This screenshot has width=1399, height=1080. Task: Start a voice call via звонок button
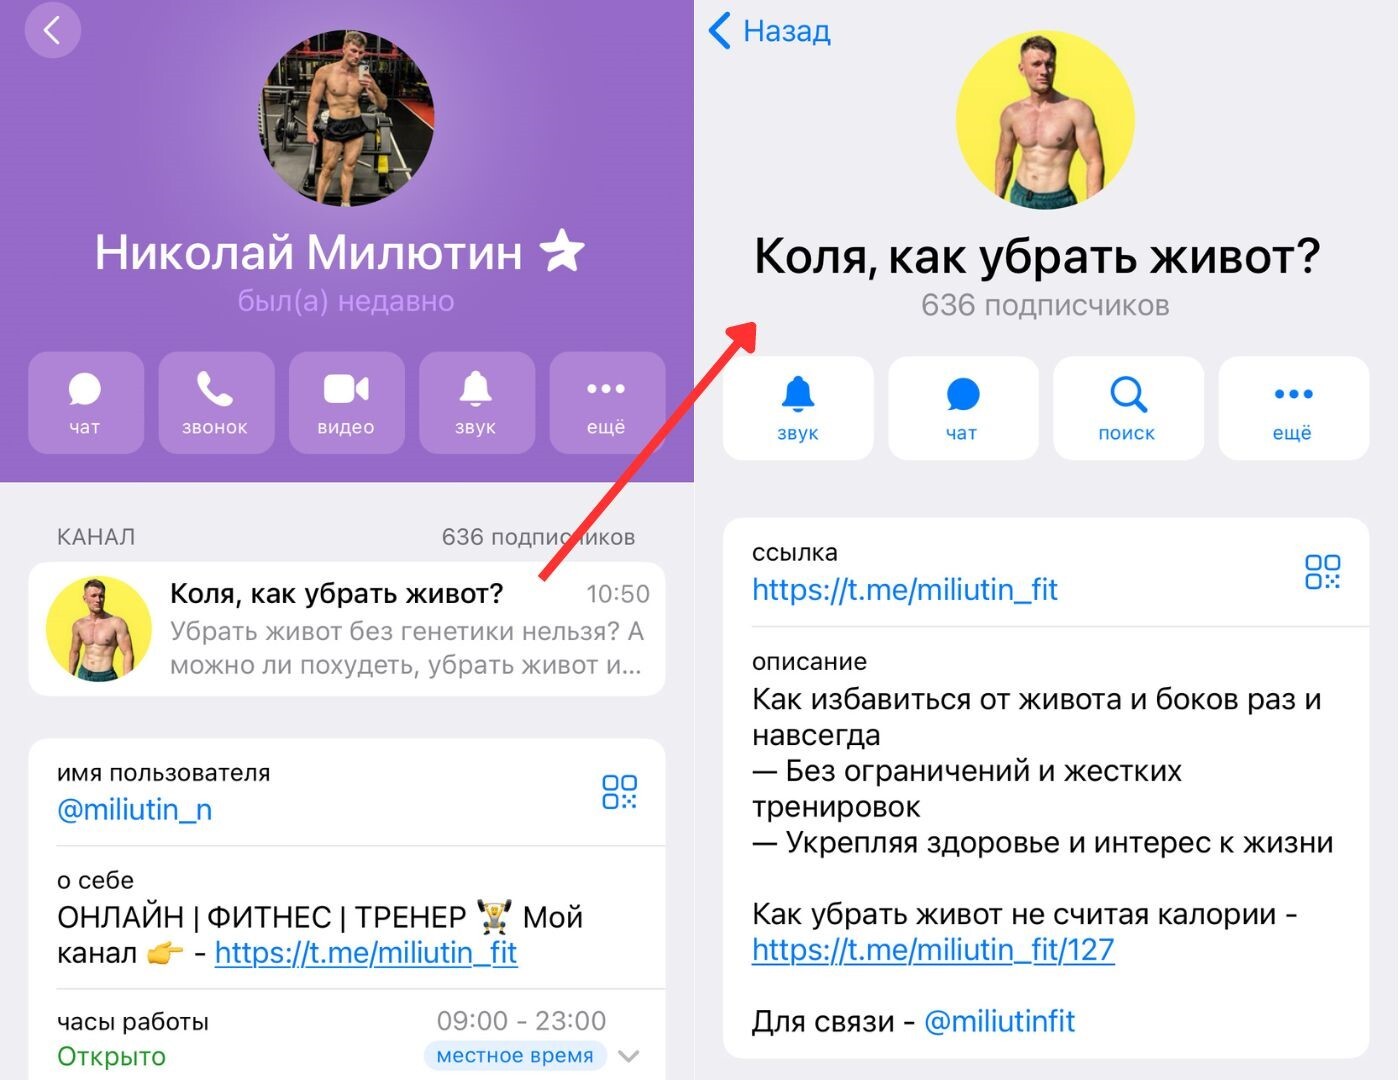(x=216, y=403)
